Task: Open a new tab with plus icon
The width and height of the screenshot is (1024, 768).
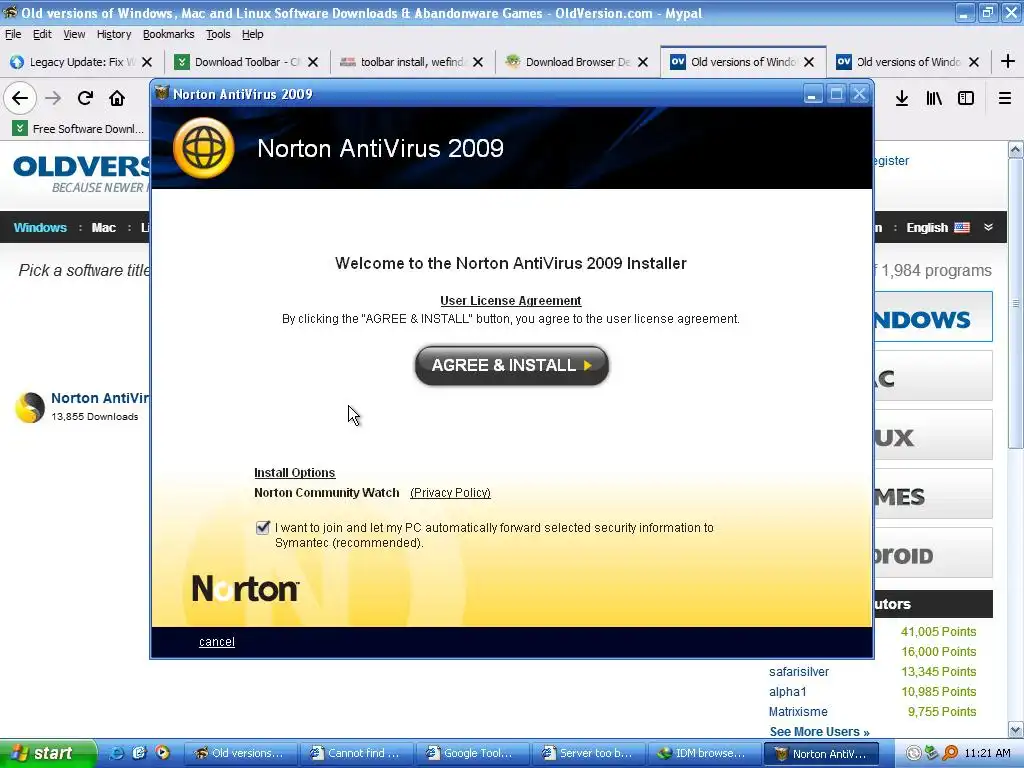Action: coord(1008,61)
